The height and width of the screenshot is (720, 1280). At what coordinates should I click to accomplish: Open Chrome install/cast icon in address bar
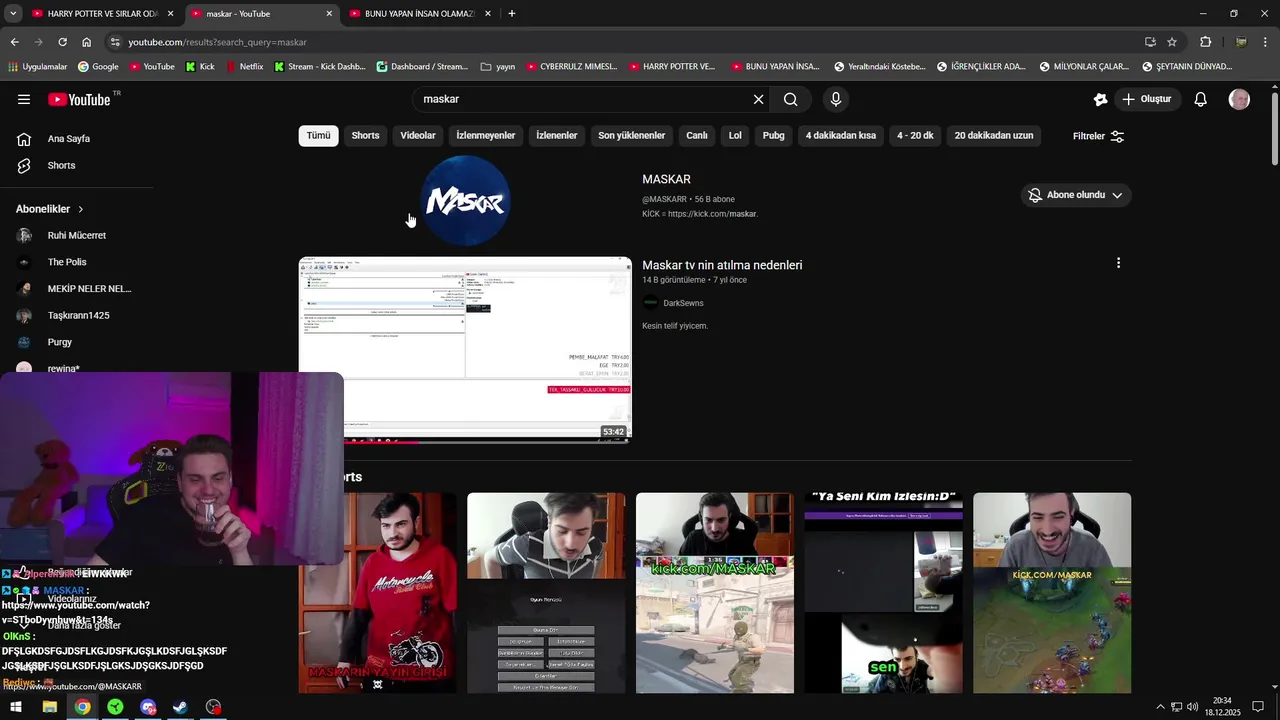(x=1150, y=42)
